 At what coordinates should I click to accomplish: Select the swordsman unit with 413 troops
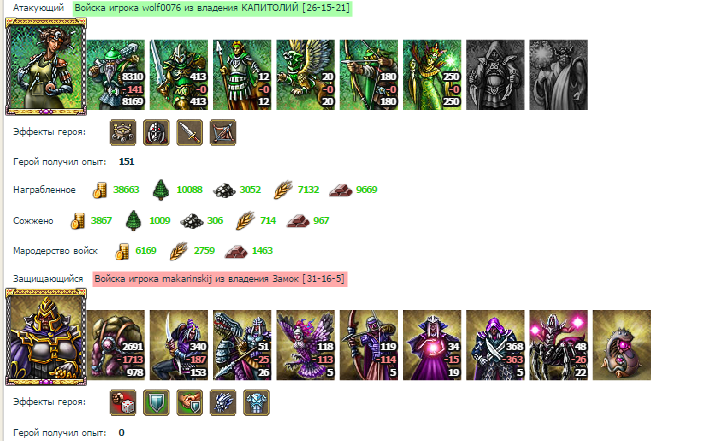179,75
